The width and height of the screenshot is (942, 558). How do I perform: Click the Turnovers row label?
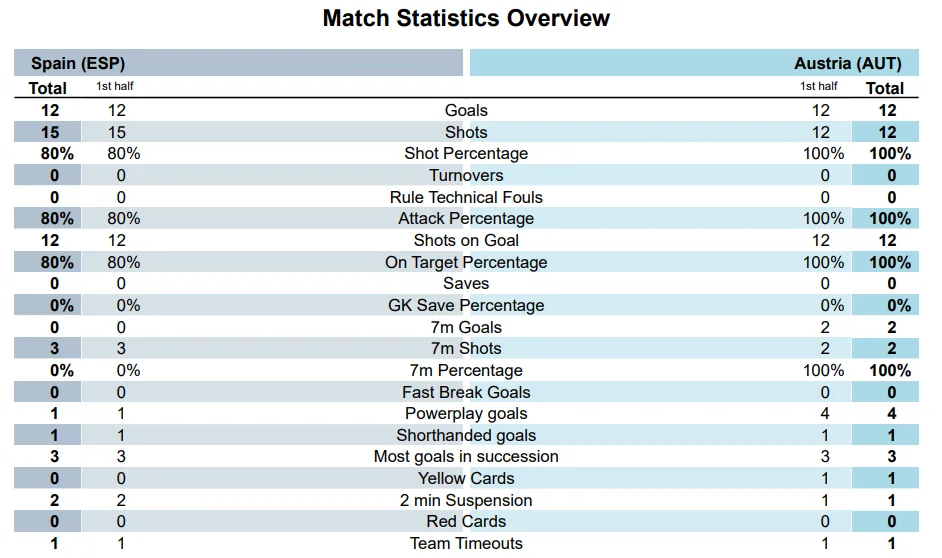pos(466,175)
